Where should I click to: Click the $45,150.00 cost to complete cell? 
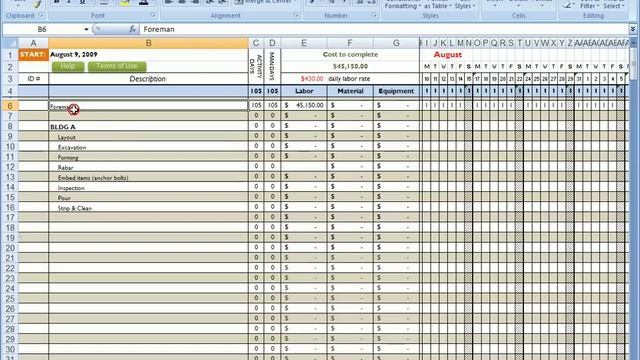(350, 66)
